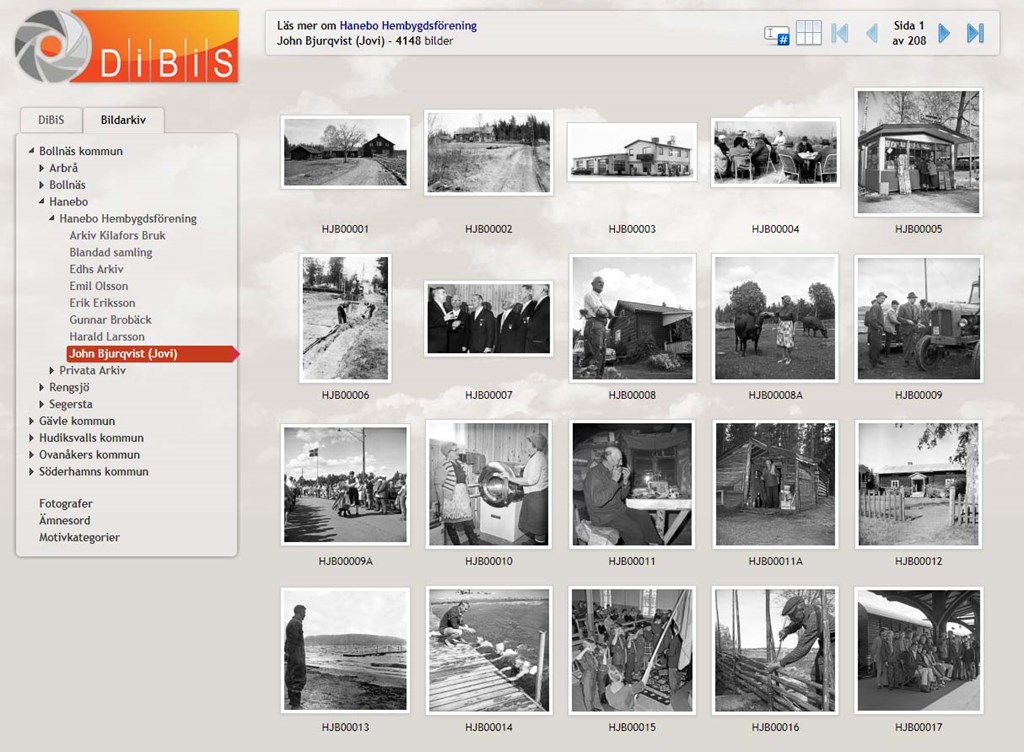The height and width of the screenshot is (752, 1024).
Task: Open thumbnail HJB00013
Action: tap(345, 650)
